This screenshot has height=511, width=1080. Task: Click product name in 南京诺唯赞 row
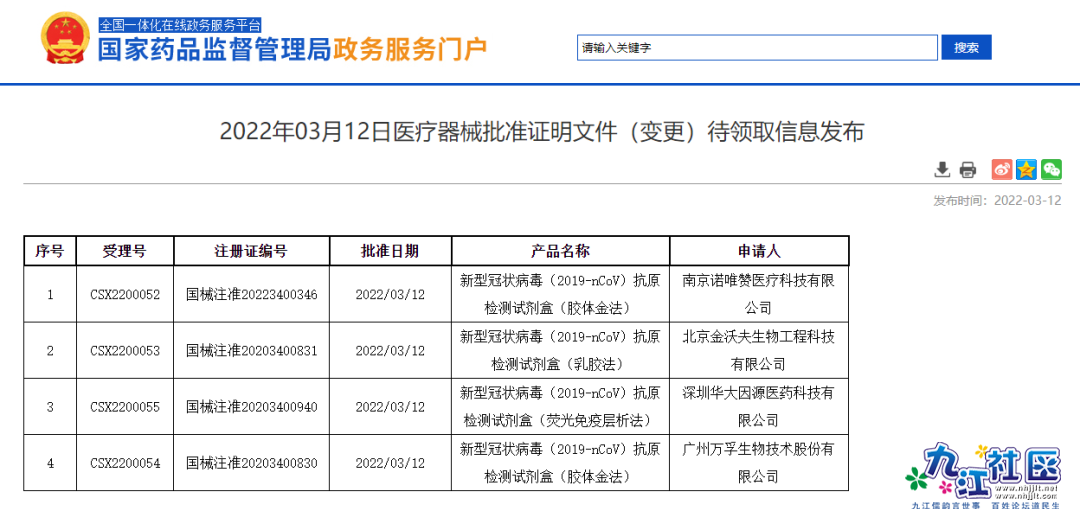pos(560,294)
